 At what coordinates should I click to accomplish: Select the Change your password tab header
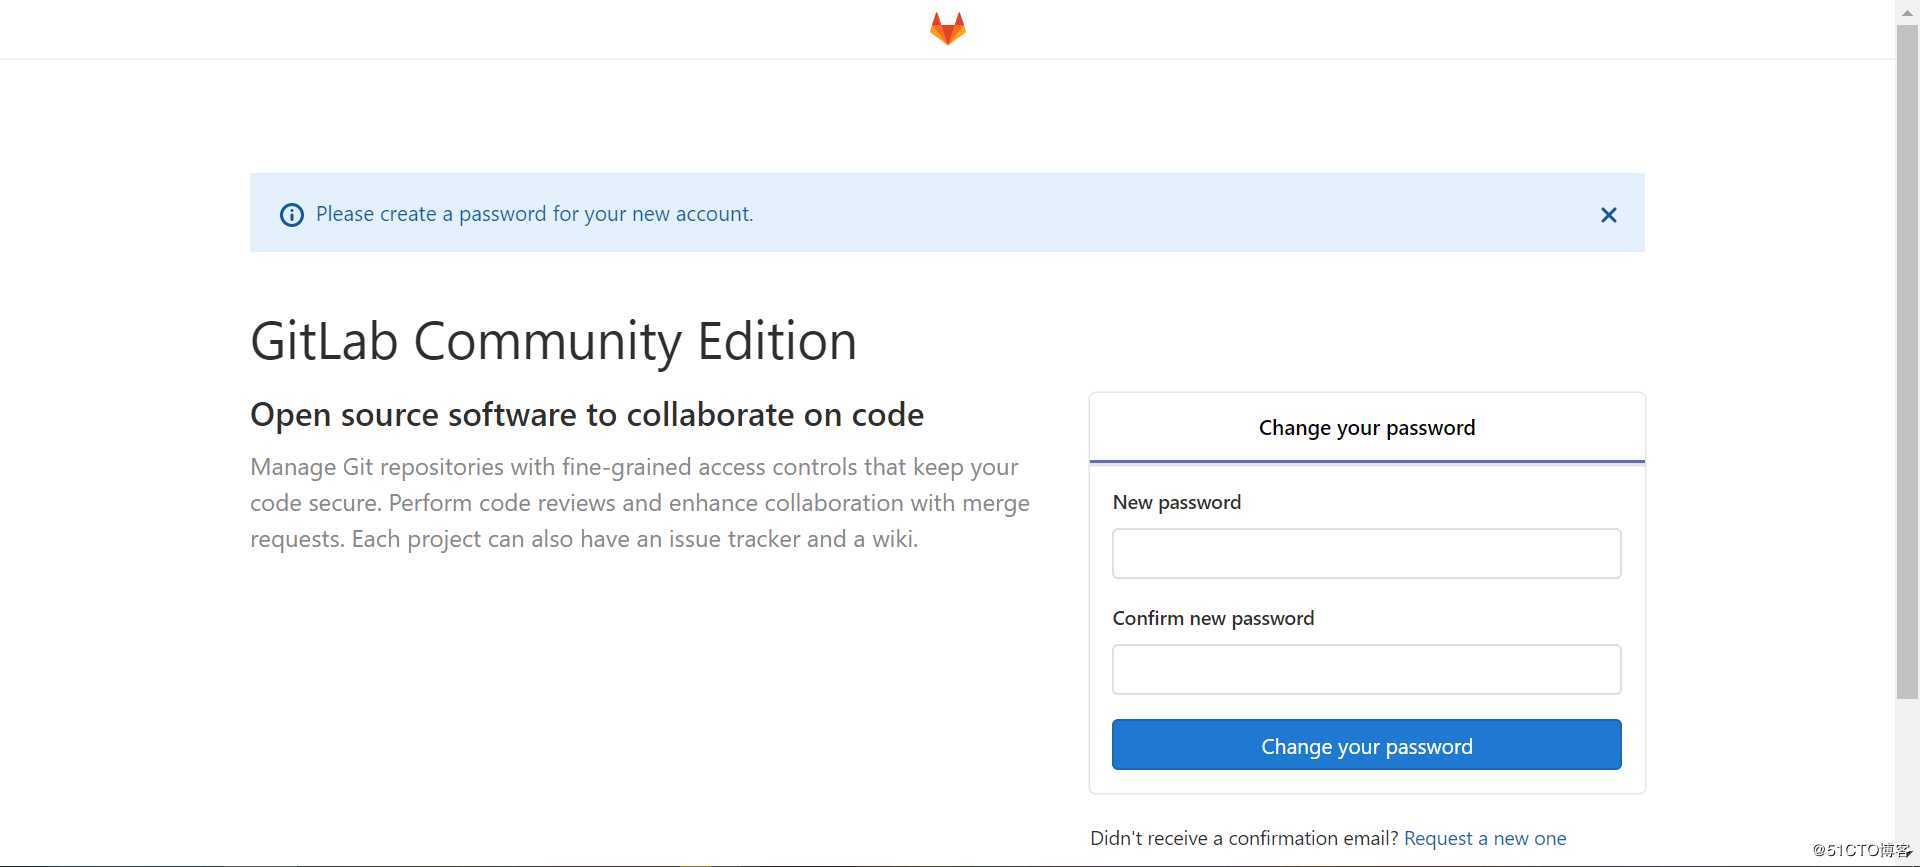coord(1366,428)
